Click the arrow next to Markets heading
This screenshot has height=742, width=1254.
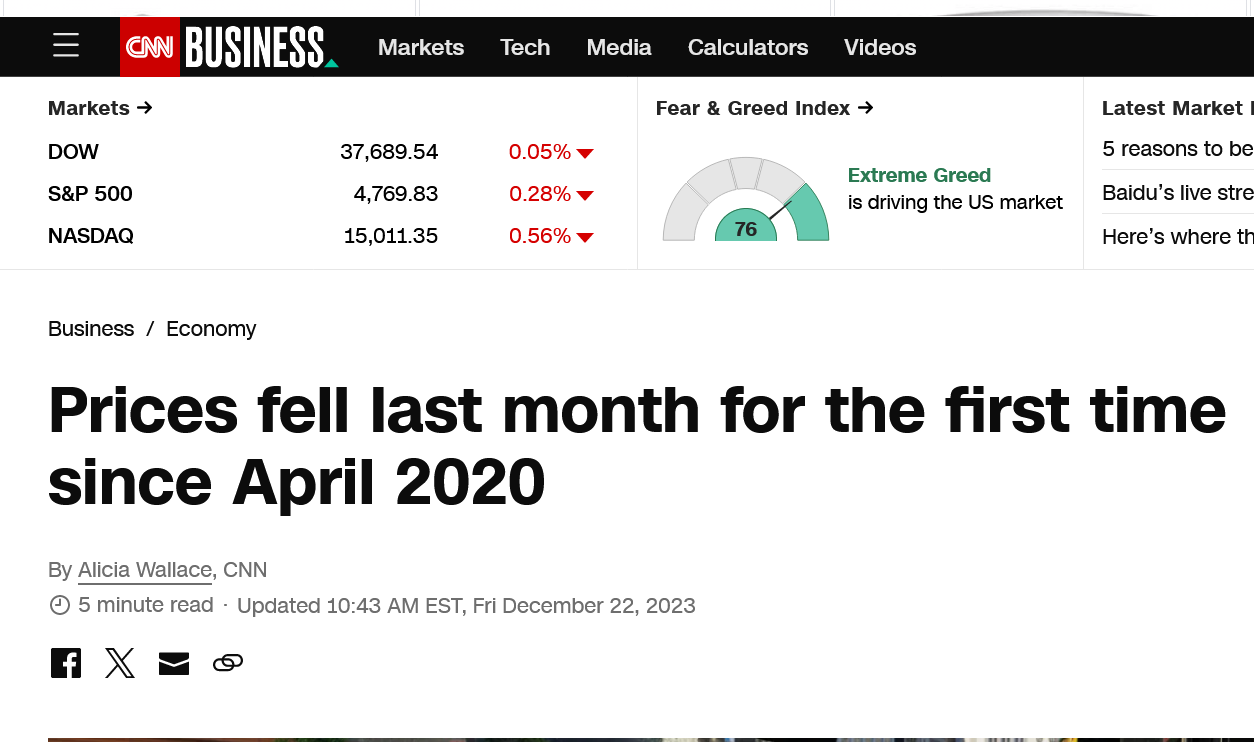(144, 107)
